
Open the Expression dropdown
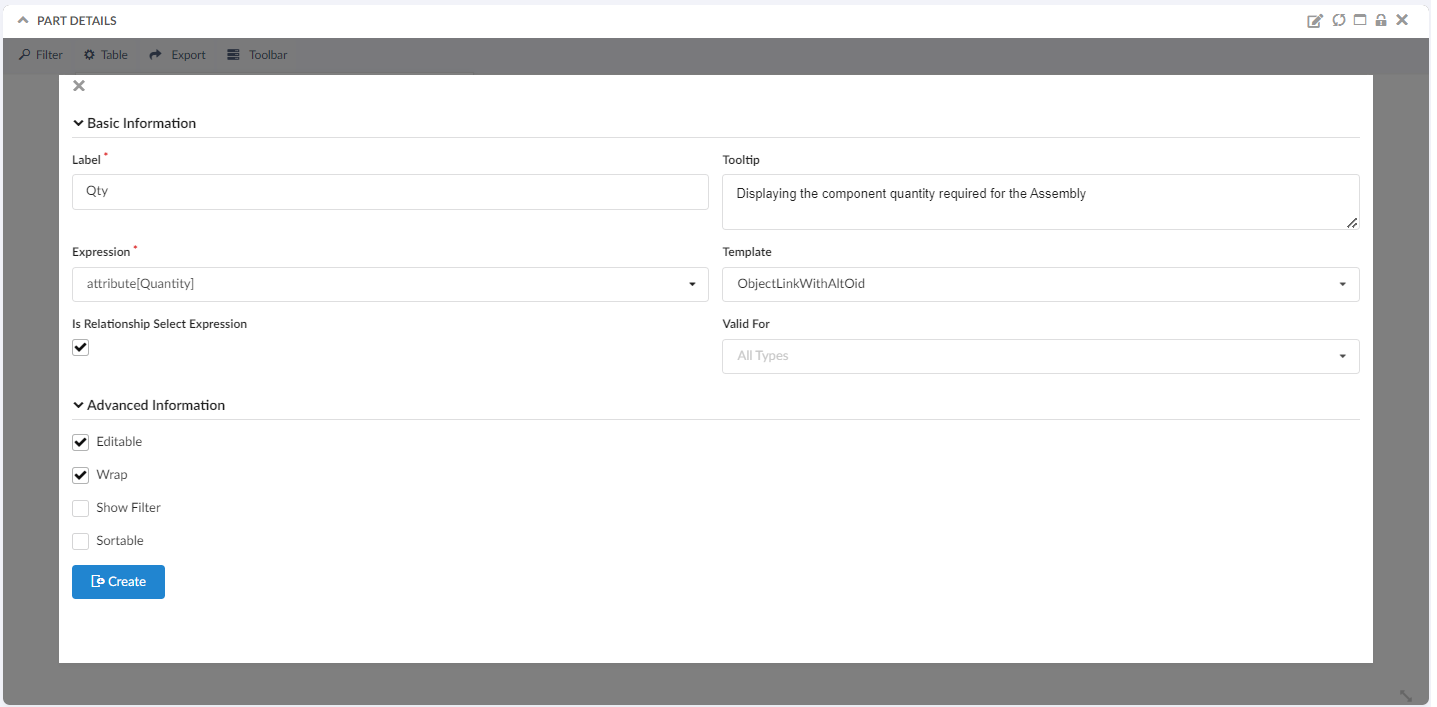tap(390, 284)
